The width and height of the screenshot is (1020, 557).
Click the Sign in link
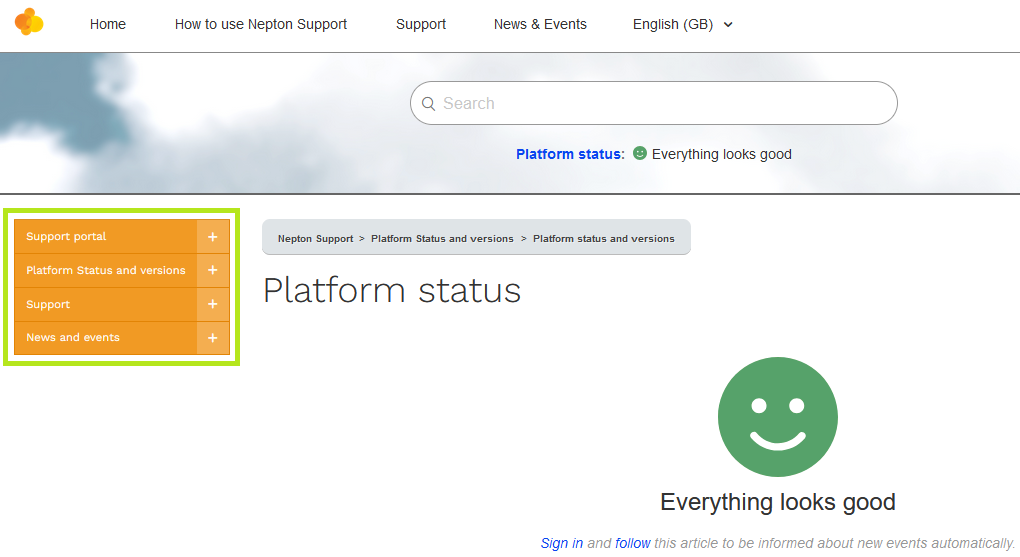561,543
